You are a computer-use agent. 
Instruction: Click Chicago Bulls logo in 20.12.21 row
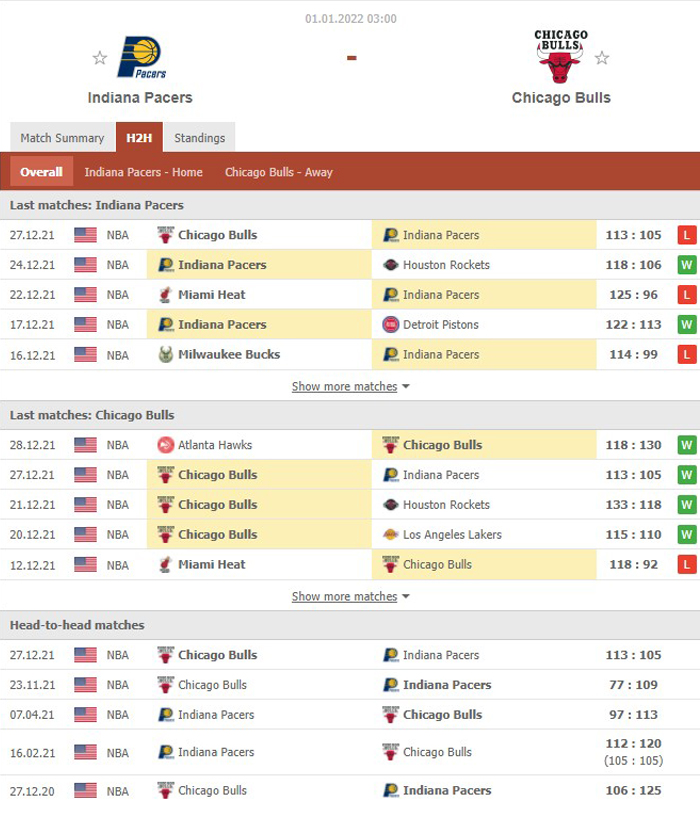[x=166, y=535]
